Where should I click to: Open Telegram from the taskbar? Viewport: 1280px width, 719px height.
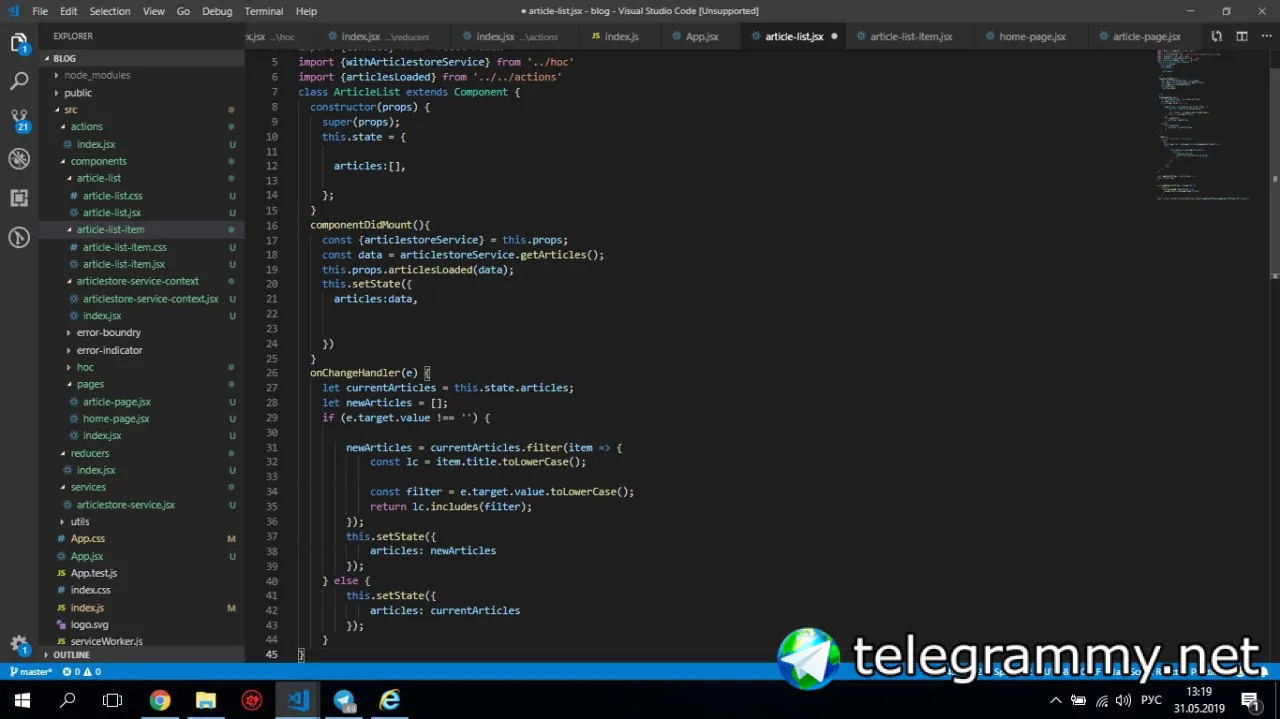coord(344,700)
